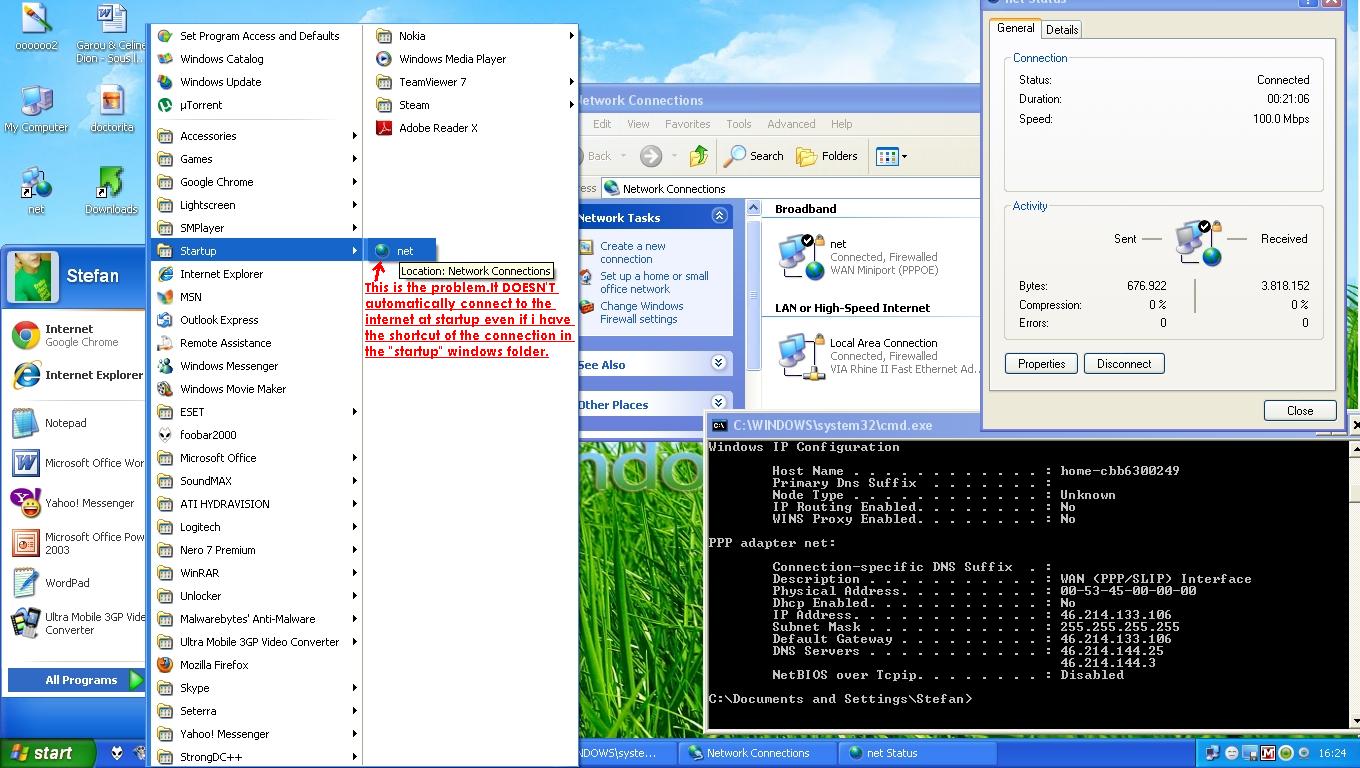
Task: Open Microsoft Office PowerPoint 2003
Action: pos(76,543)
